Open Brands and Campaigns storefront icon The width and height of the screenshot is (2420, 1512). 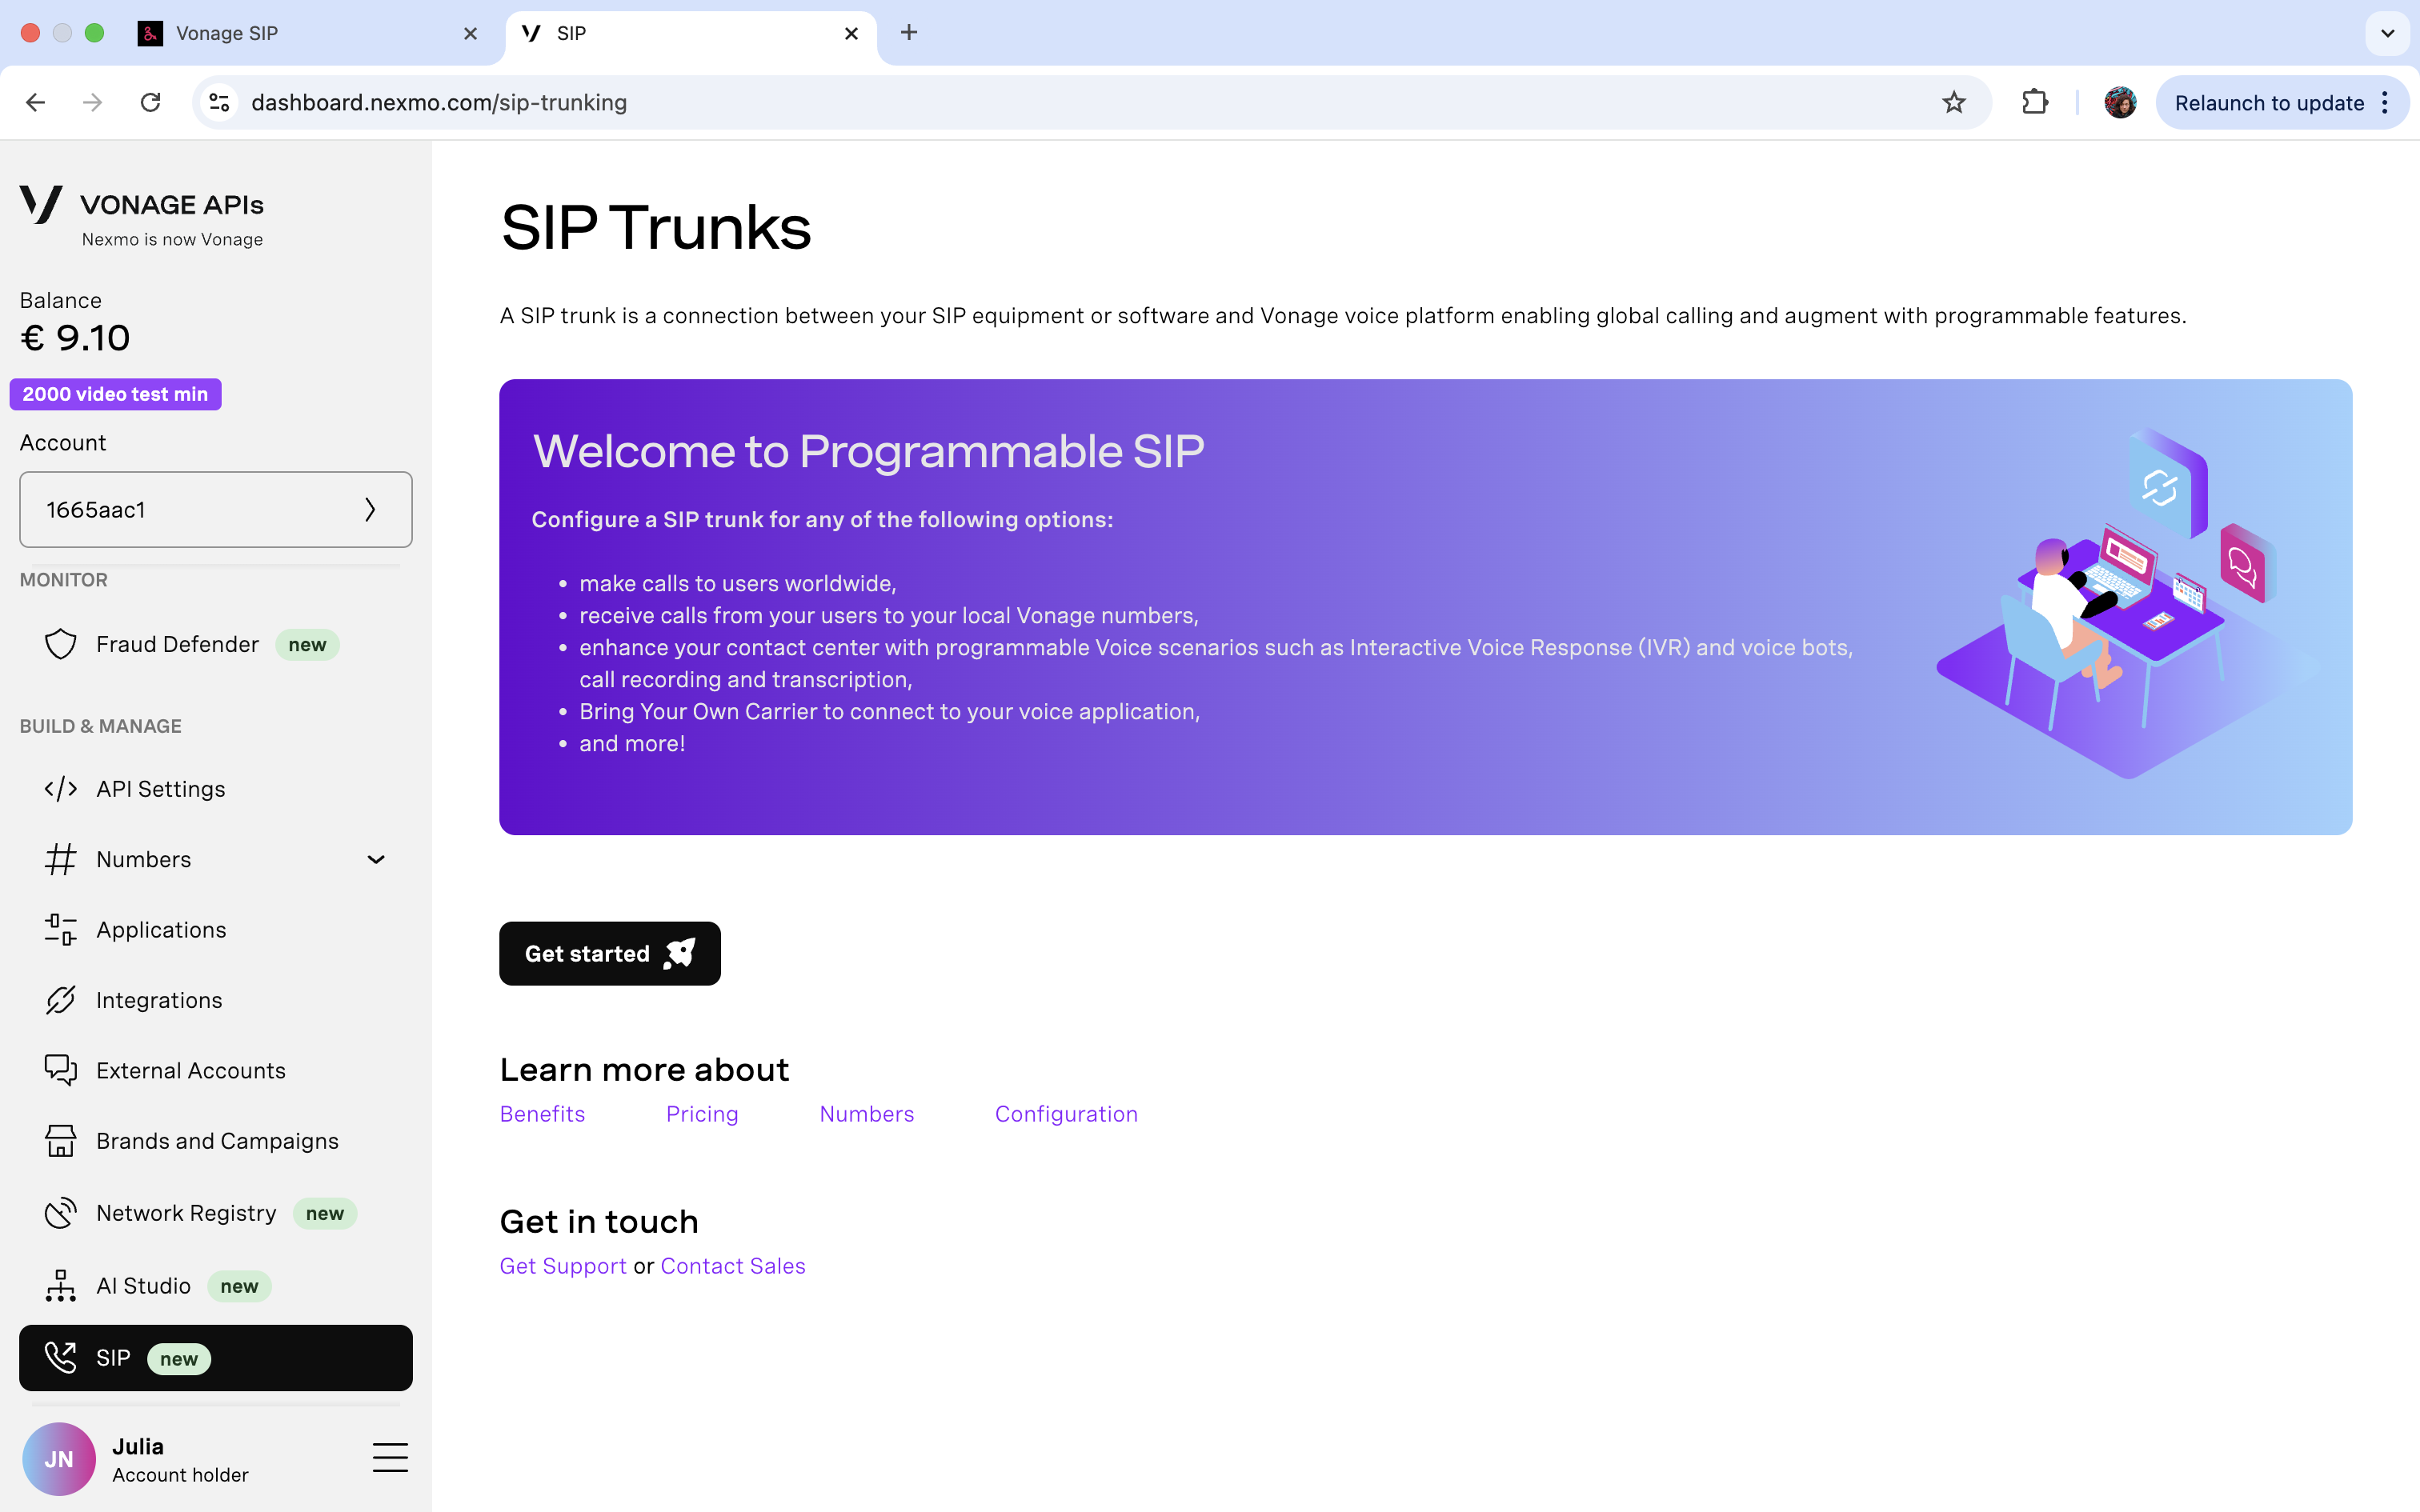60,1141
